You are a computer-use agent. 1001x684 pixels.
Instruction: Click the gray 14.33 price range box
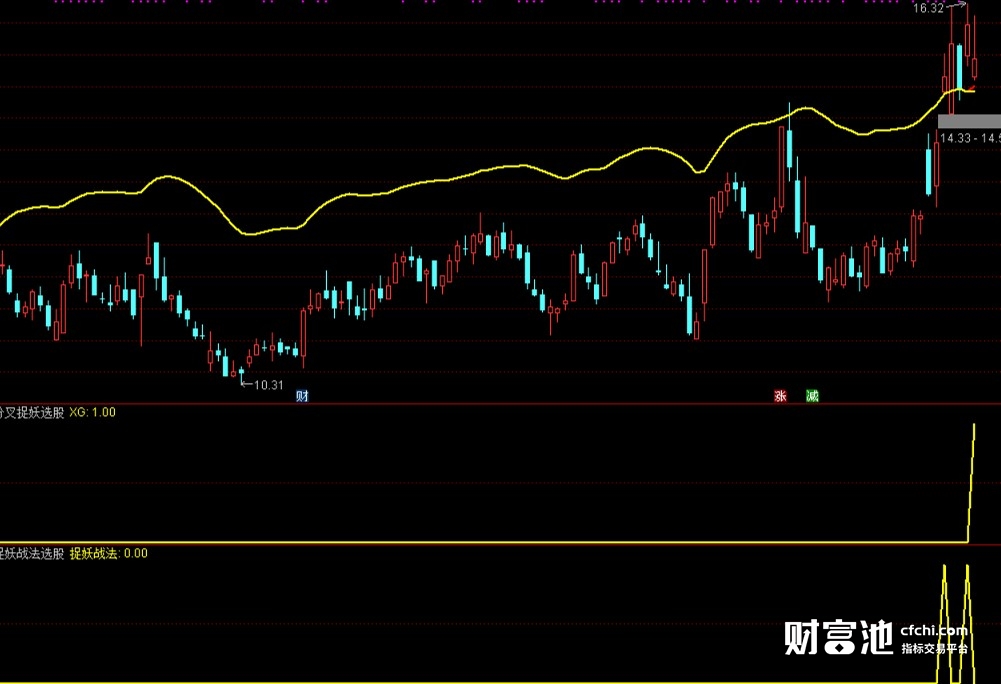(x=969, y=121)
